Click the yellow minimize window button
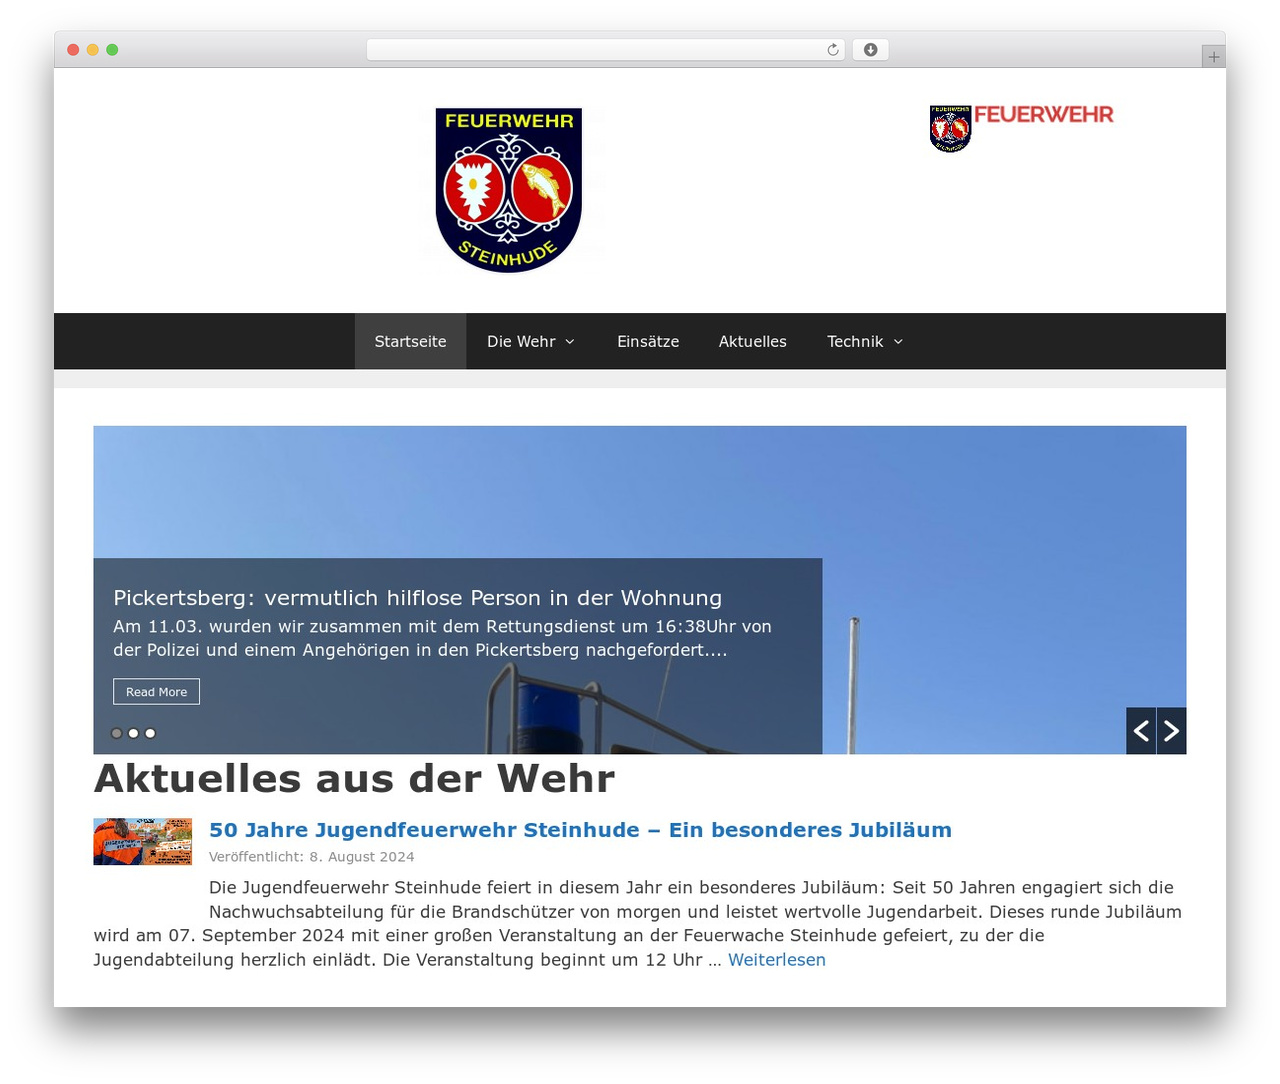The height and width of the screenshot is (1084, 1280). [x=93, y=50]
